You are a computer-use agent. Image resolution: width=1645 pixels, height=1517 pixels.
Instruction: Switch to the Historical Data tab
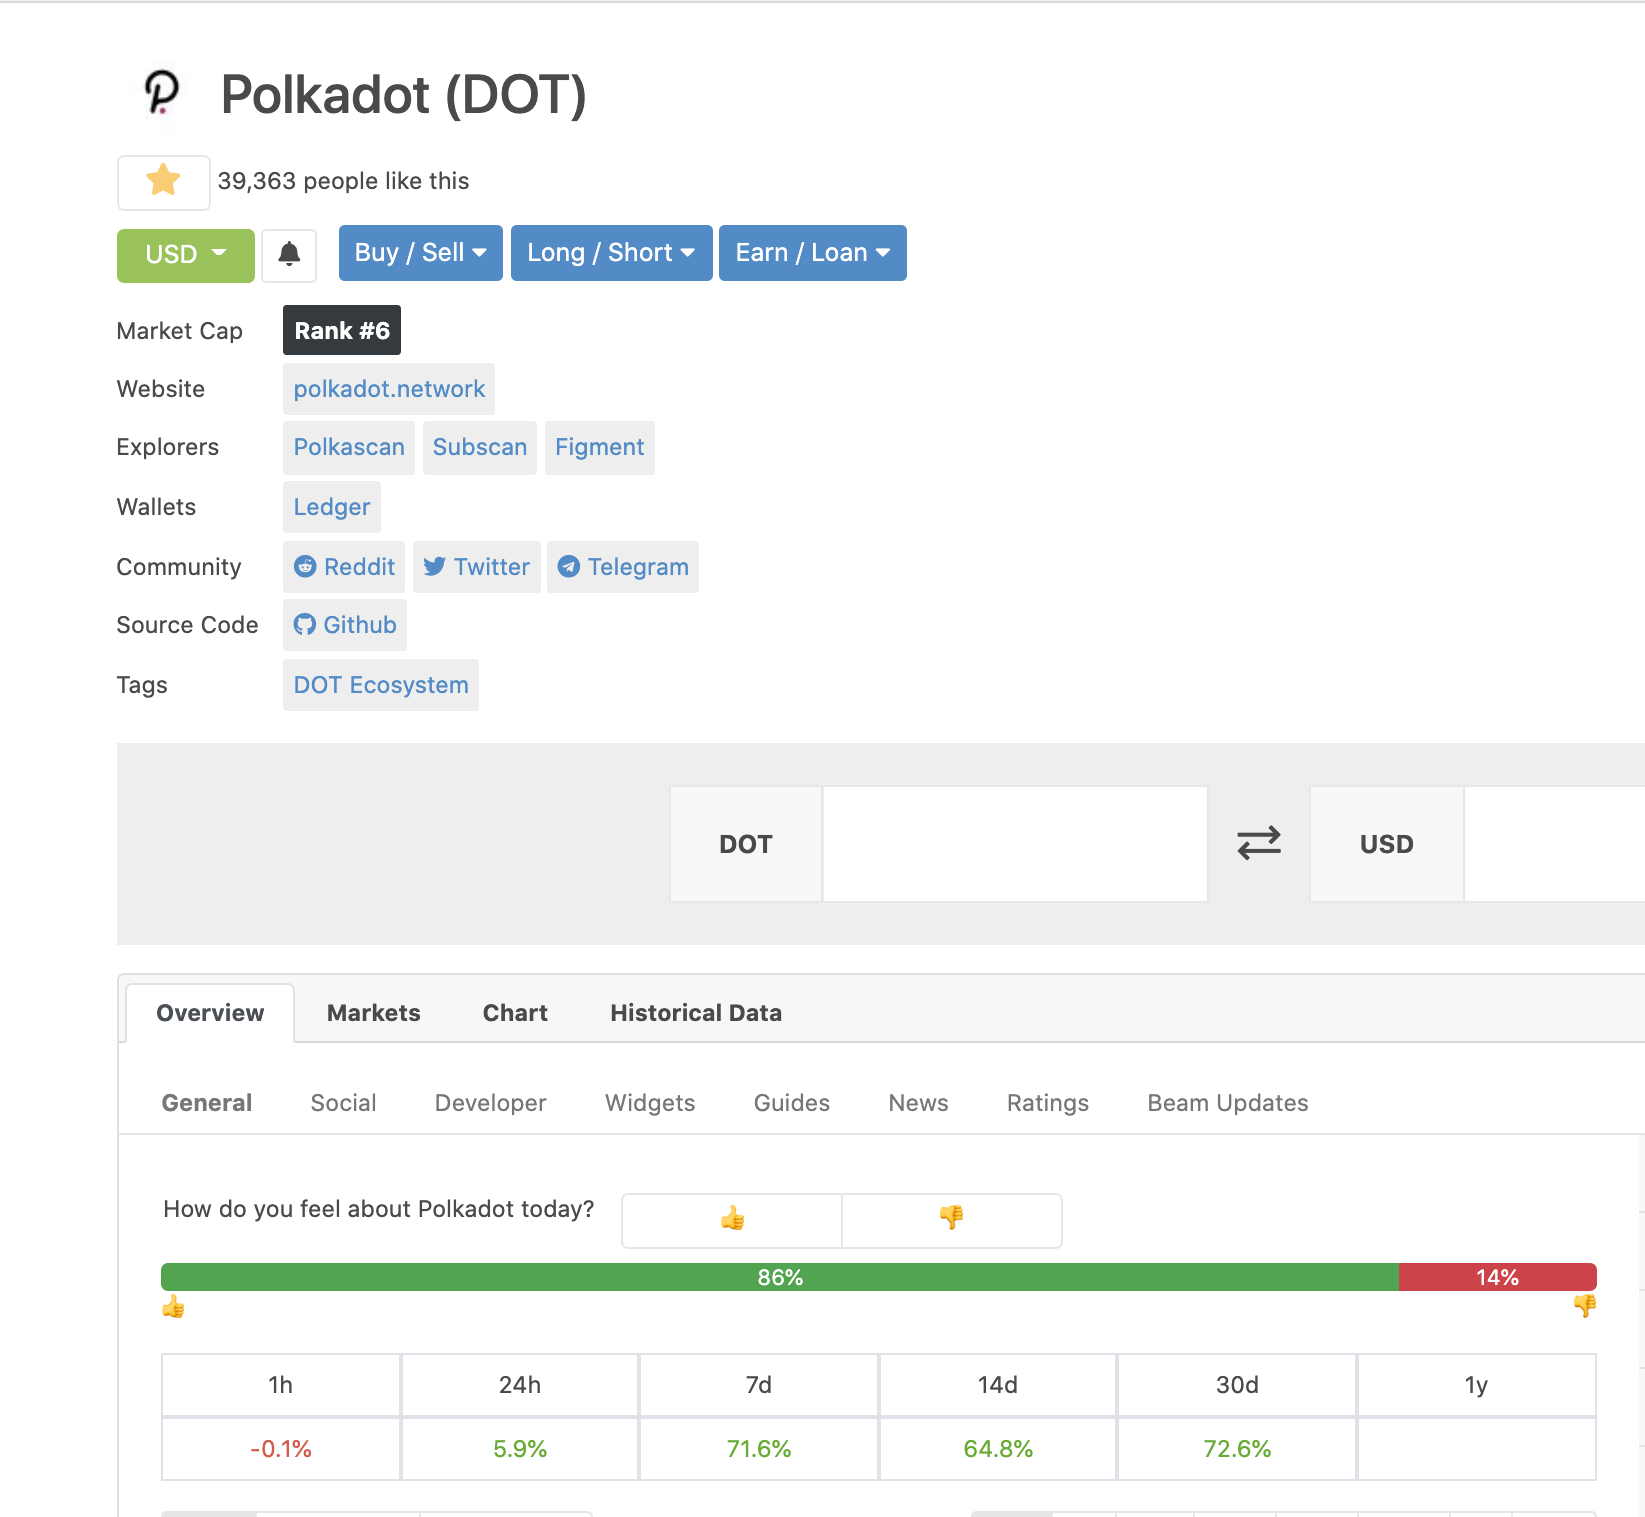(696, 1013)
